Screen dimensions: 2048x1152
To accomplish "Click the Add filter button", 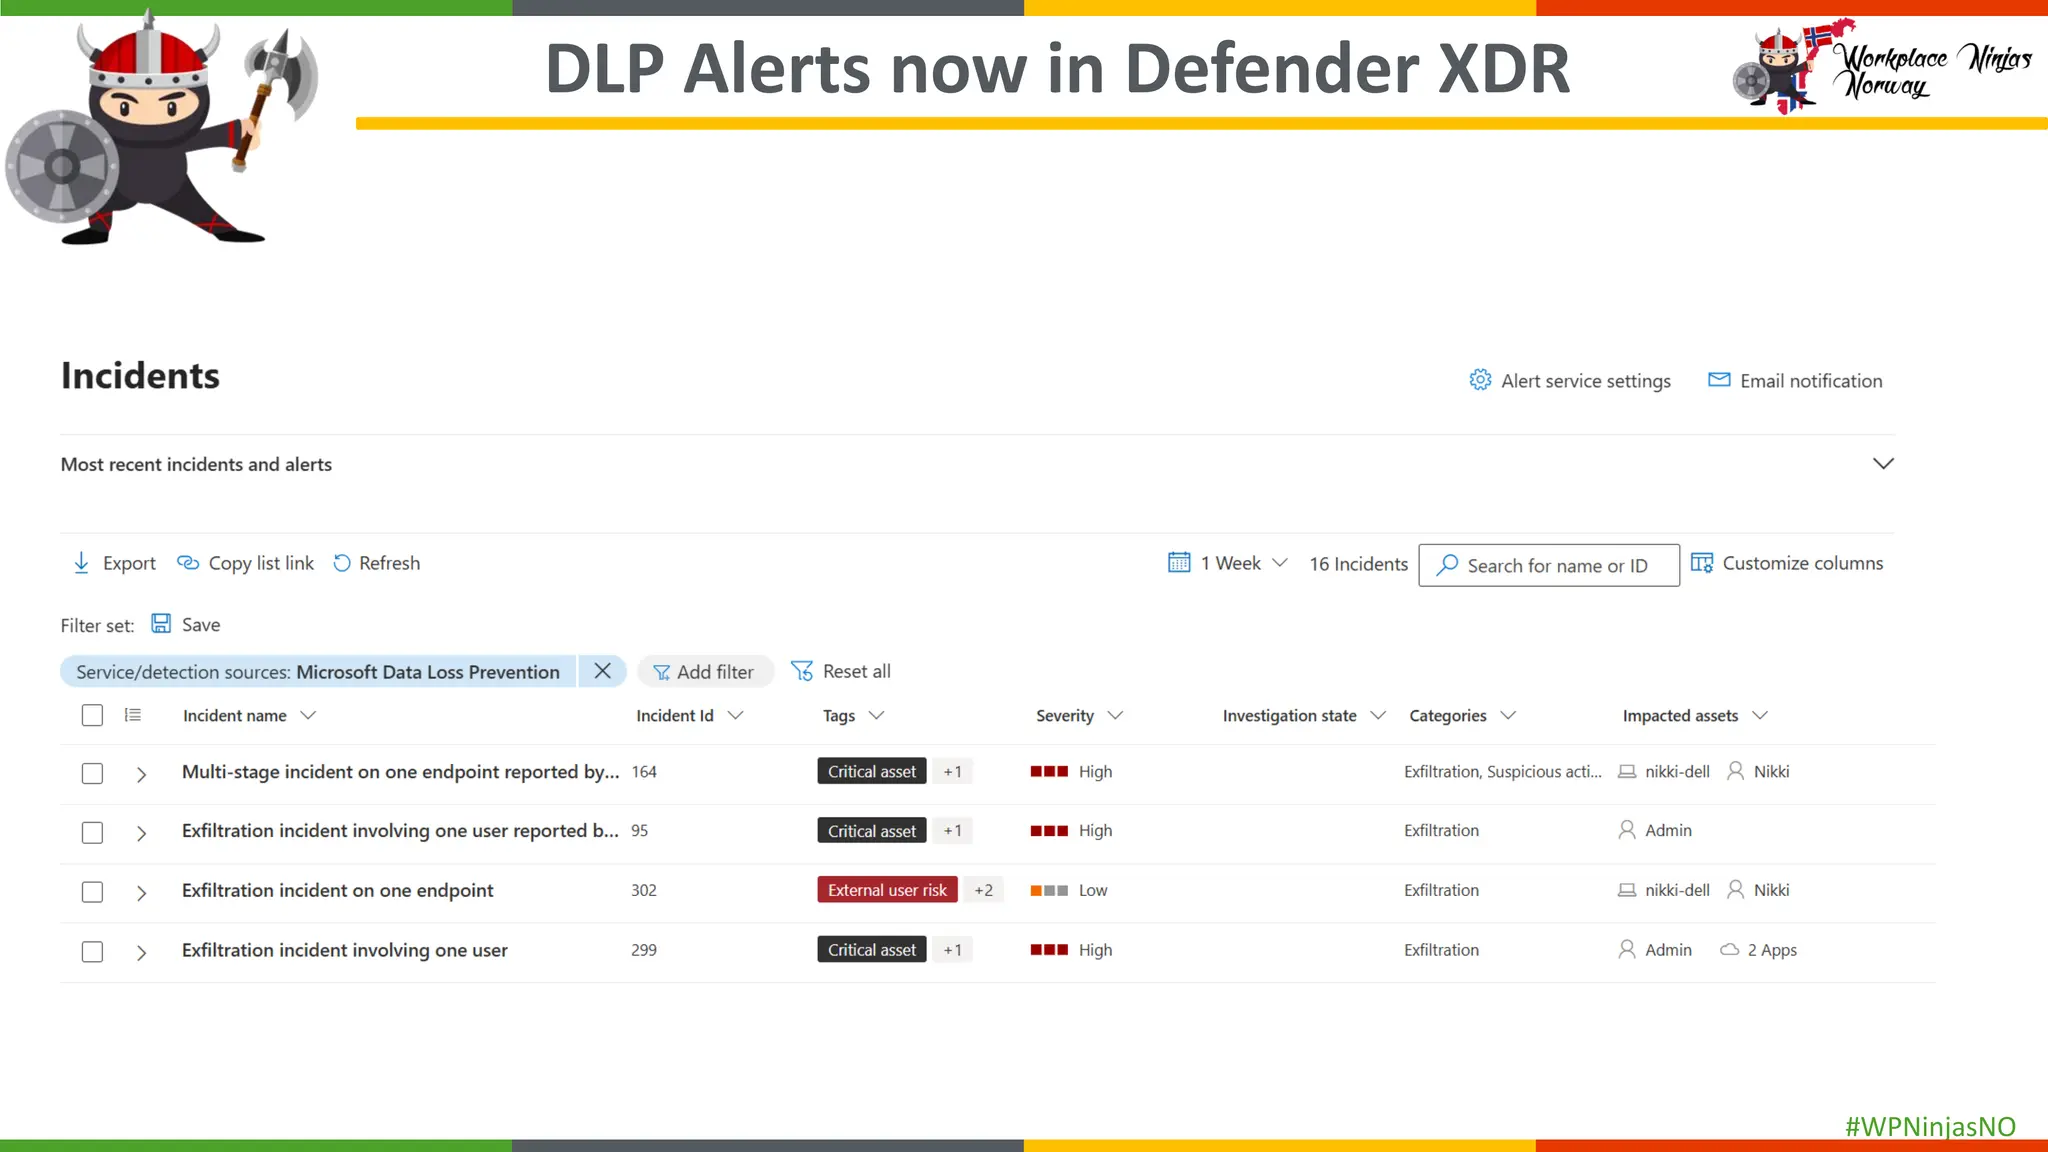I will 705,672.
